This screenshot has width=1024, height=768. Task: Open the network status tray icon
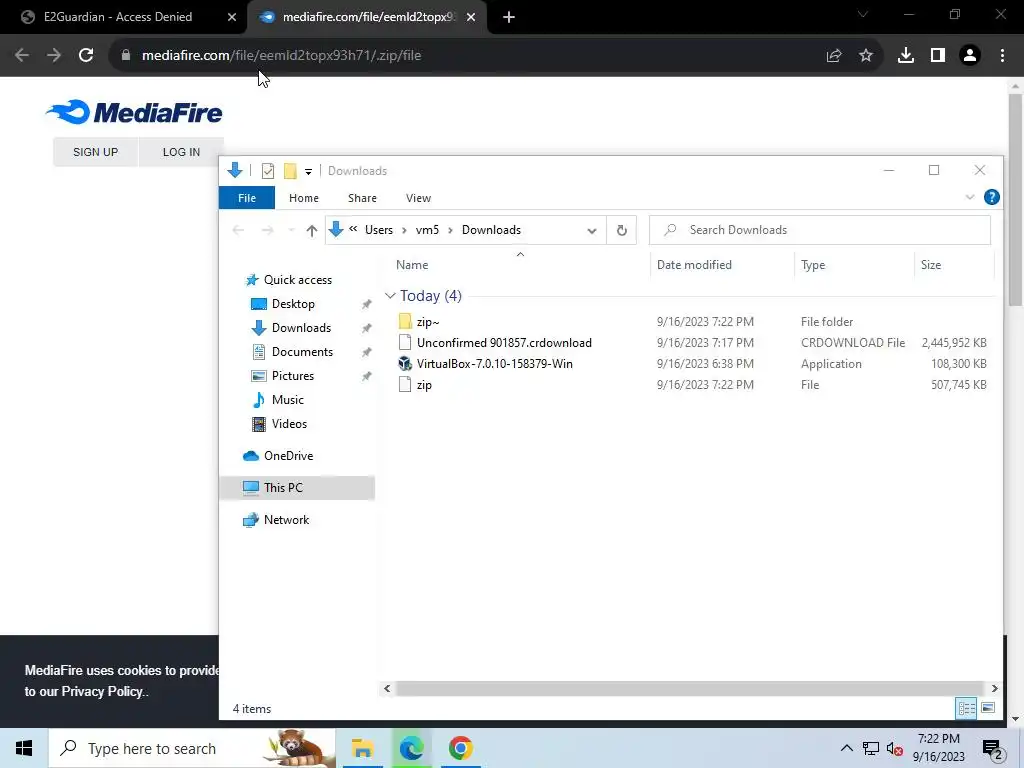click(871, 749)
